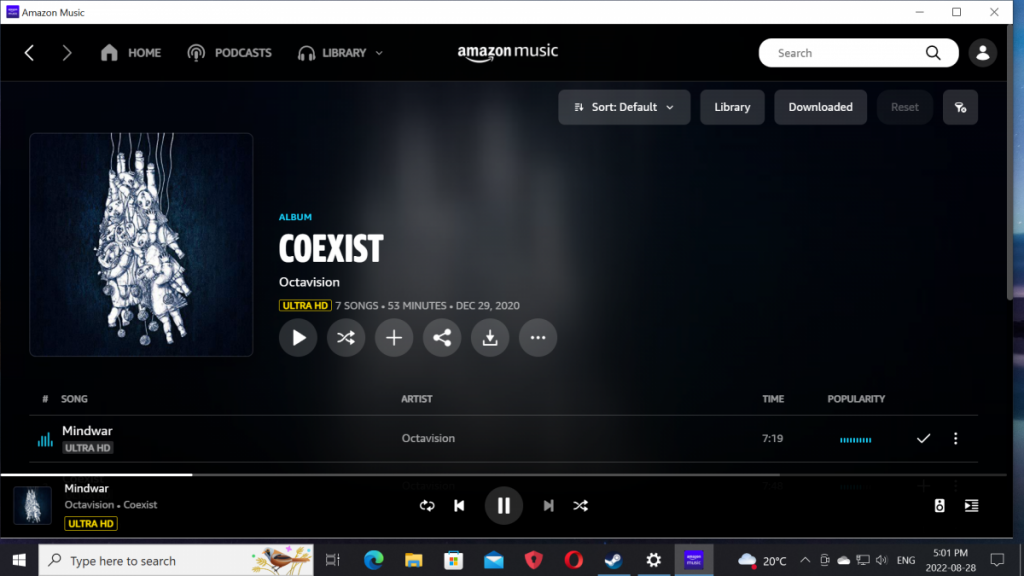
Task: Open the Mail app from the taskbar
Action: pos(494,560)
